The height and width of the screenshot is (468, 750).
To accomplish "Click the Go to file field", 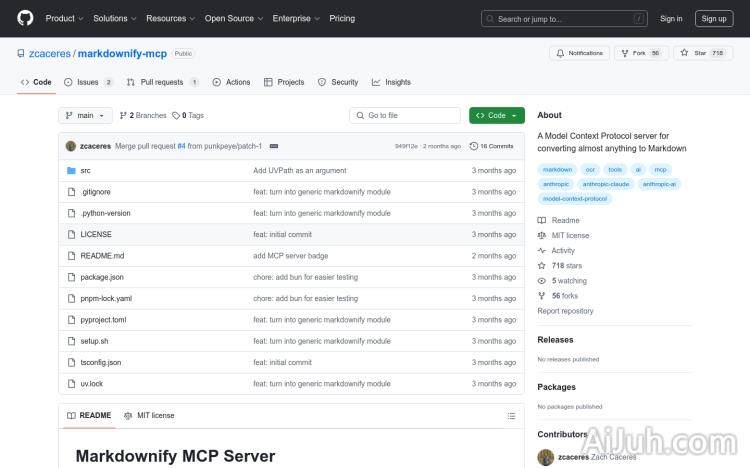I will click(405, 116).
